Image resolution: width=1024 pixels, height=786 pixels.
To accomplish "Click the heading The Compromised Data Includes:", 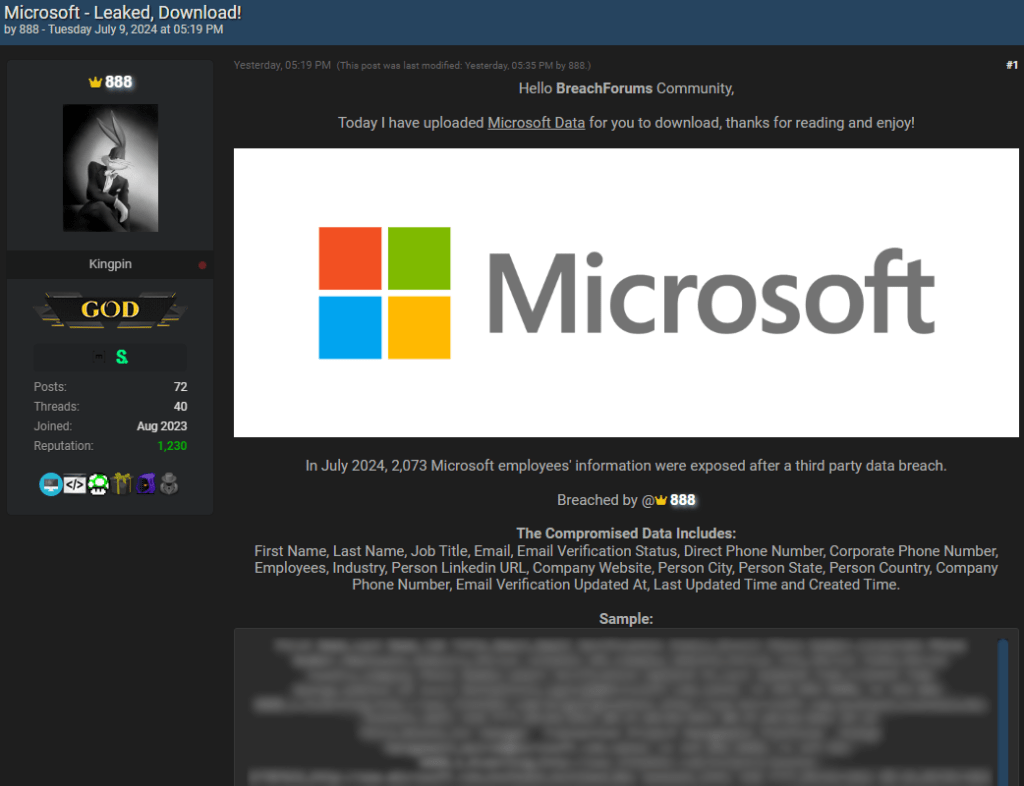I will tap(626, 533).
